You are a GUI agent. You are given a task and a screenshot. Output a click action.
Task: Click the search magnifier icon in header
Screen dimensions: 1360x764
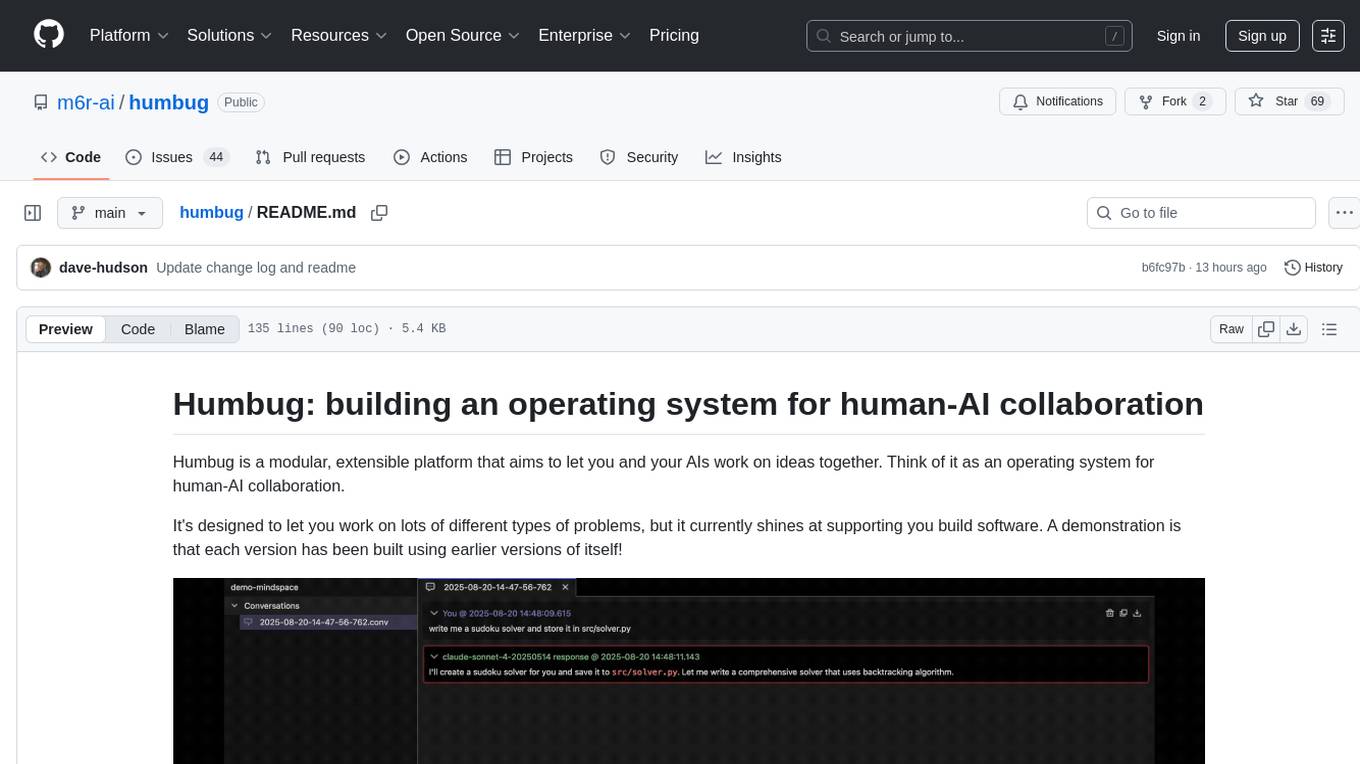[x=824, y=36]
